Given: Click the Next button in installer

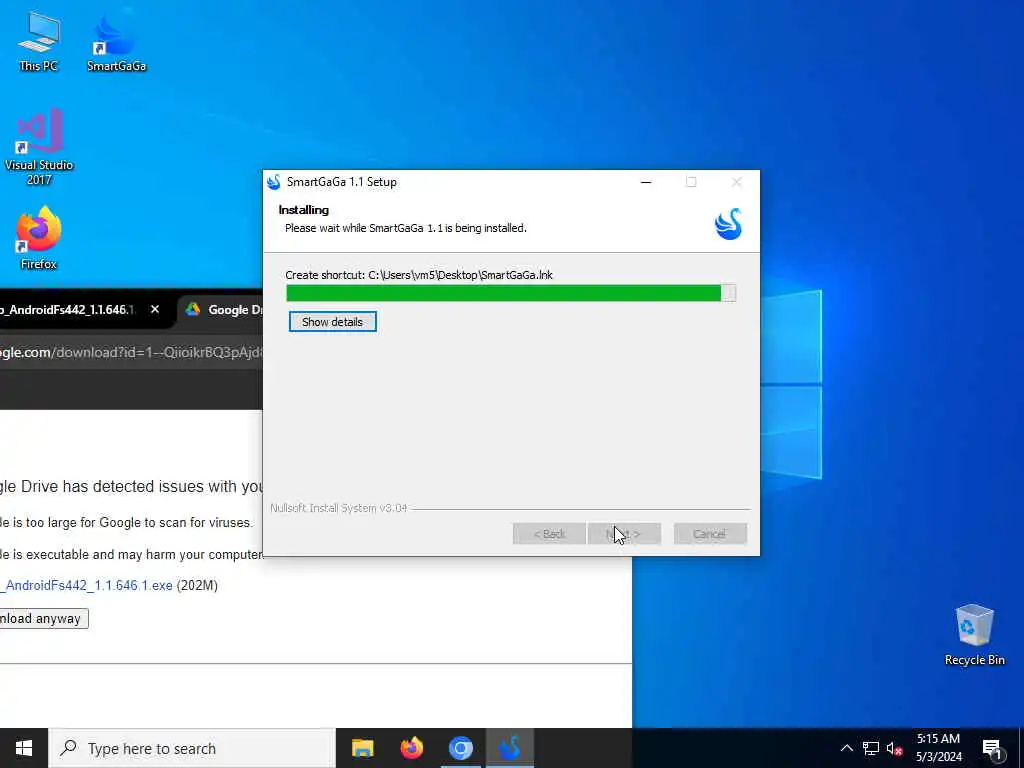Looking at the screenshot, I should point(624,534).
